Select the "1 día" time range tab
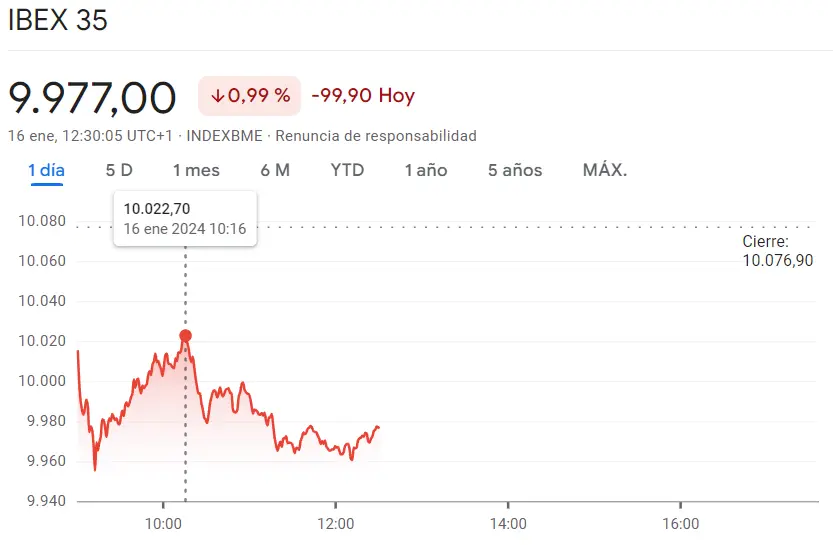833x545 pixels. coord(46,170)
